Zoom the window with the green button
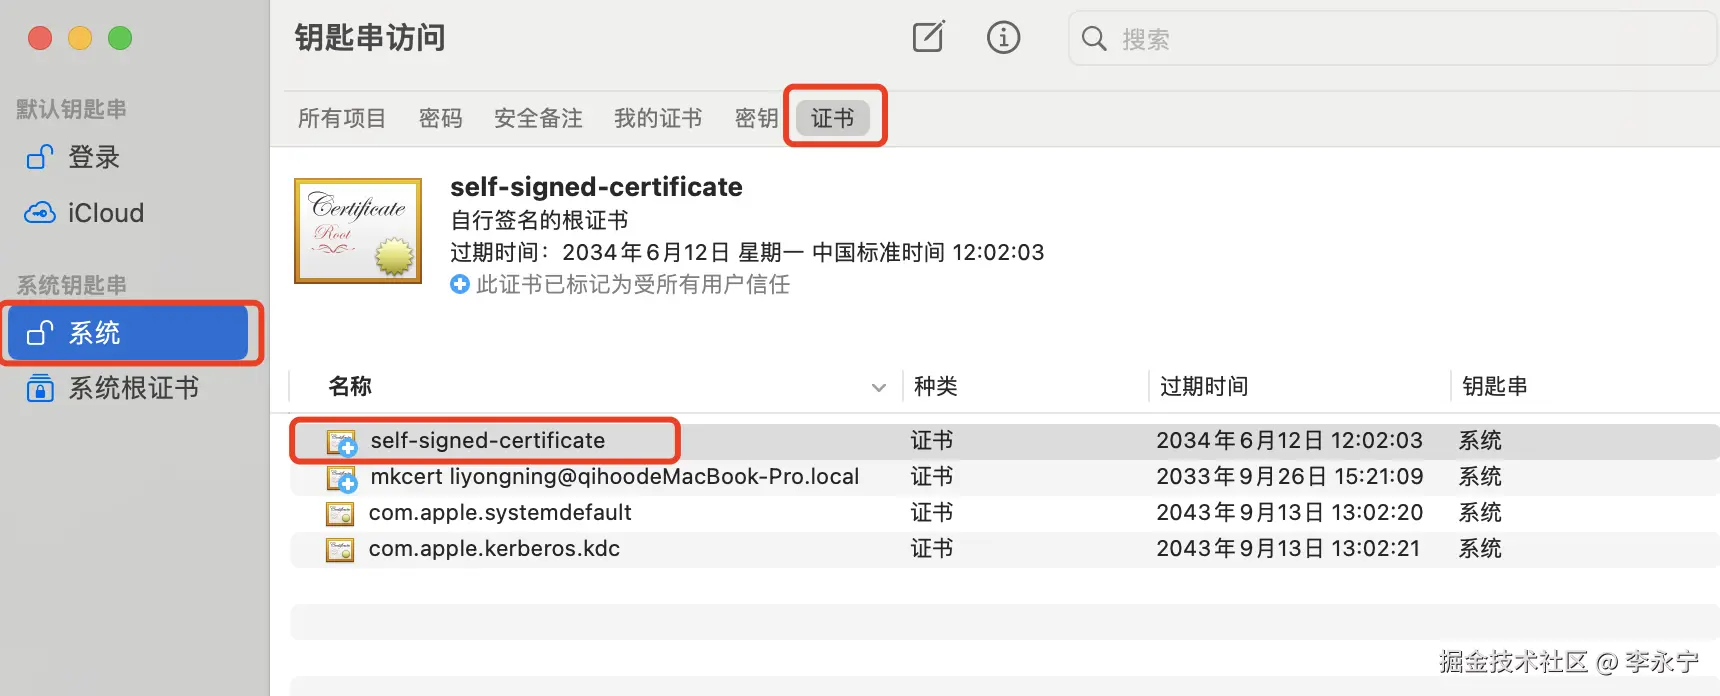The image size is (1720, 696). coord(120,38)
